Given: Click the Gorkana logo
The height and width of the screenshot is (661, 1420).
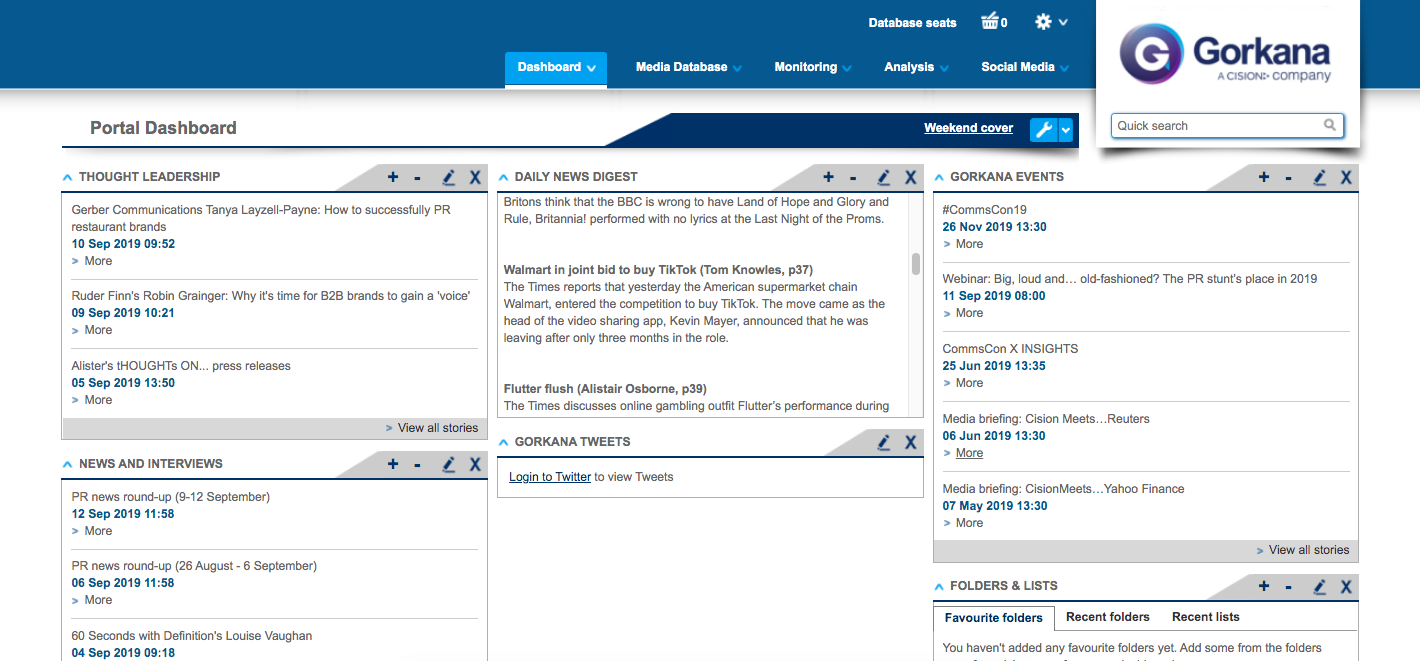Looking at the screenshot, I should [1227, 54].
